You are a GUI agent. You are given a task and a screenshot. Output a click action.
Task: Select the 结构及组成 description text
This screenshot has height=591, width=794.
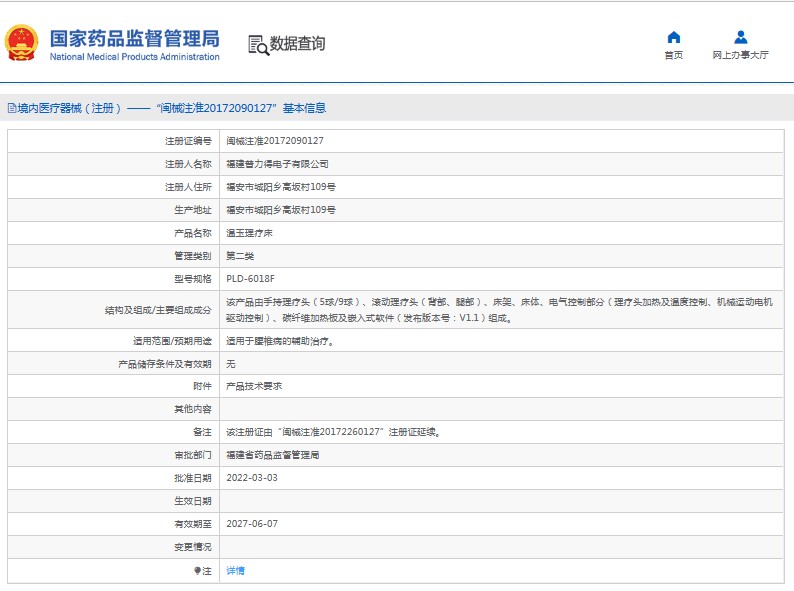pyautogui.click(x=499, y=310)
